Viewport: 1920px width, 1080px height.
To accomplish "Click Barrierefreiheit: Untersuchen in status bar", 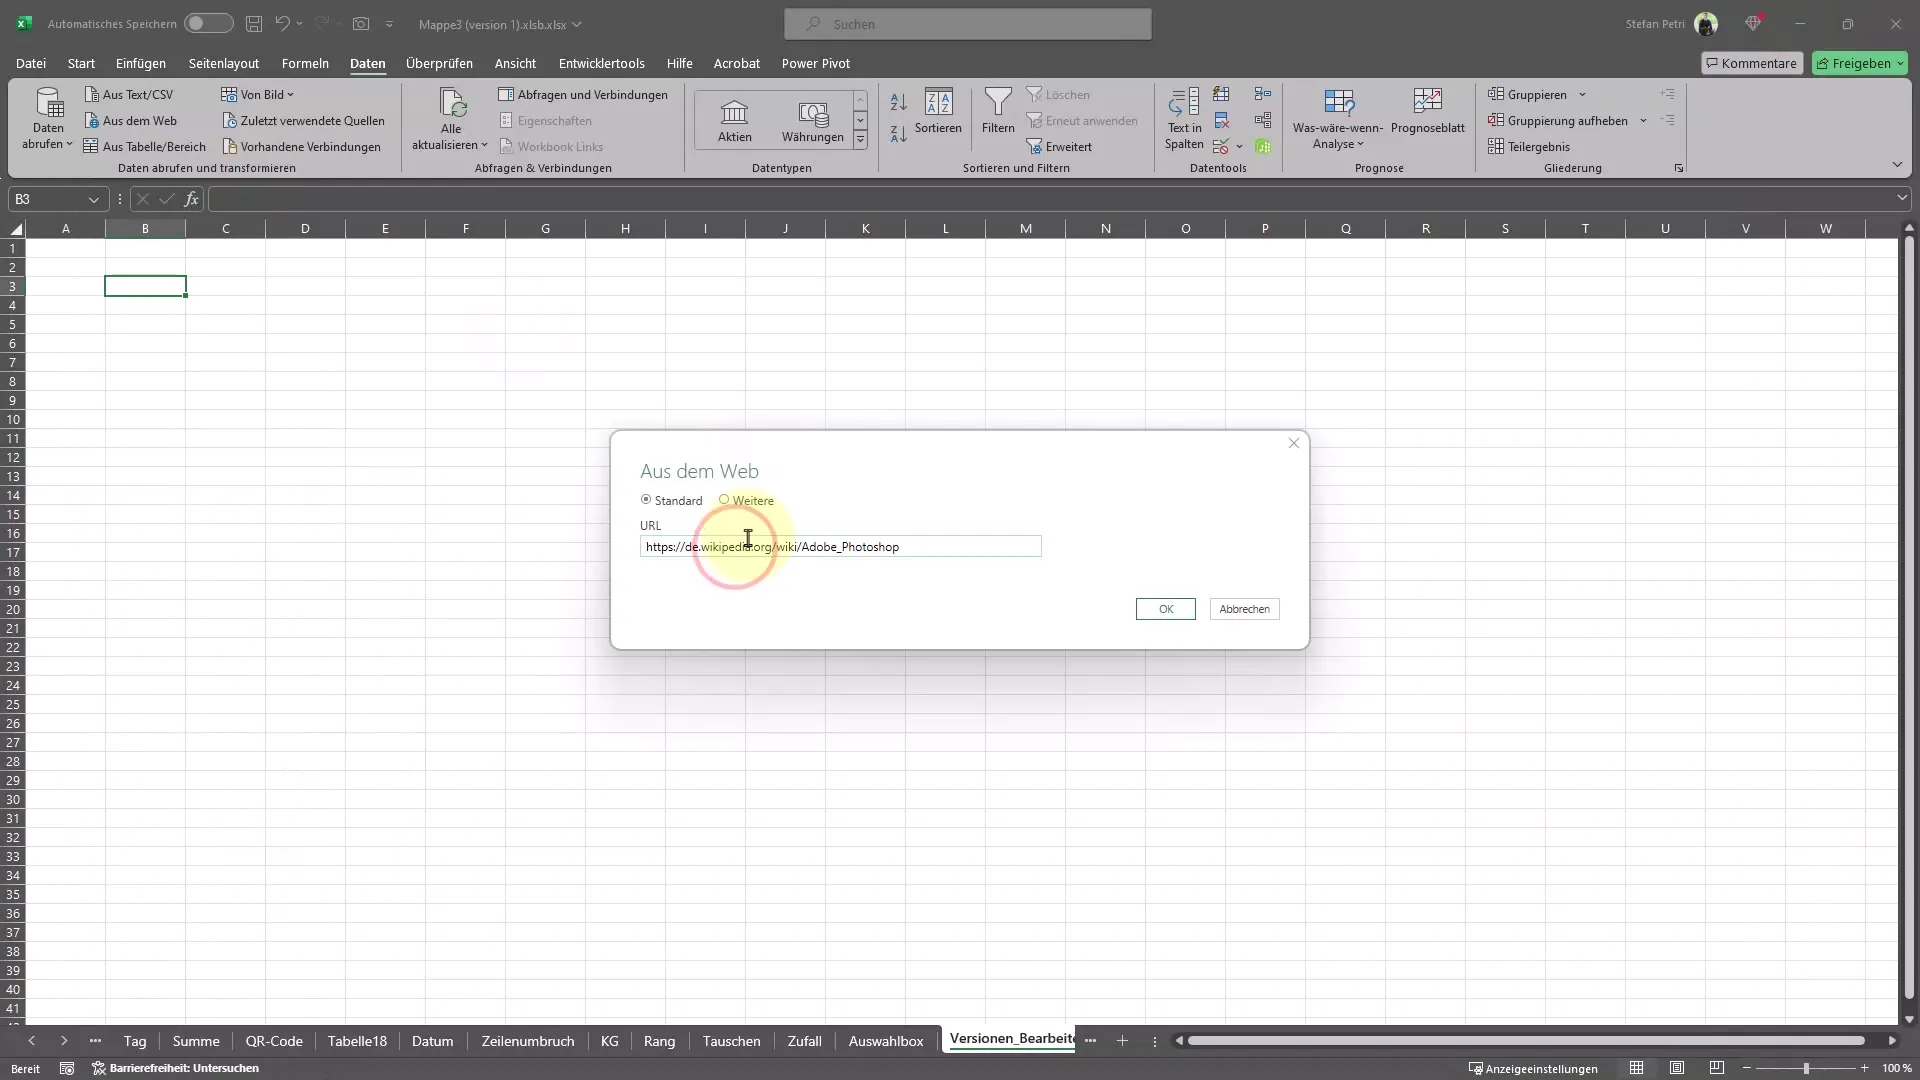I will [176, 1068].
